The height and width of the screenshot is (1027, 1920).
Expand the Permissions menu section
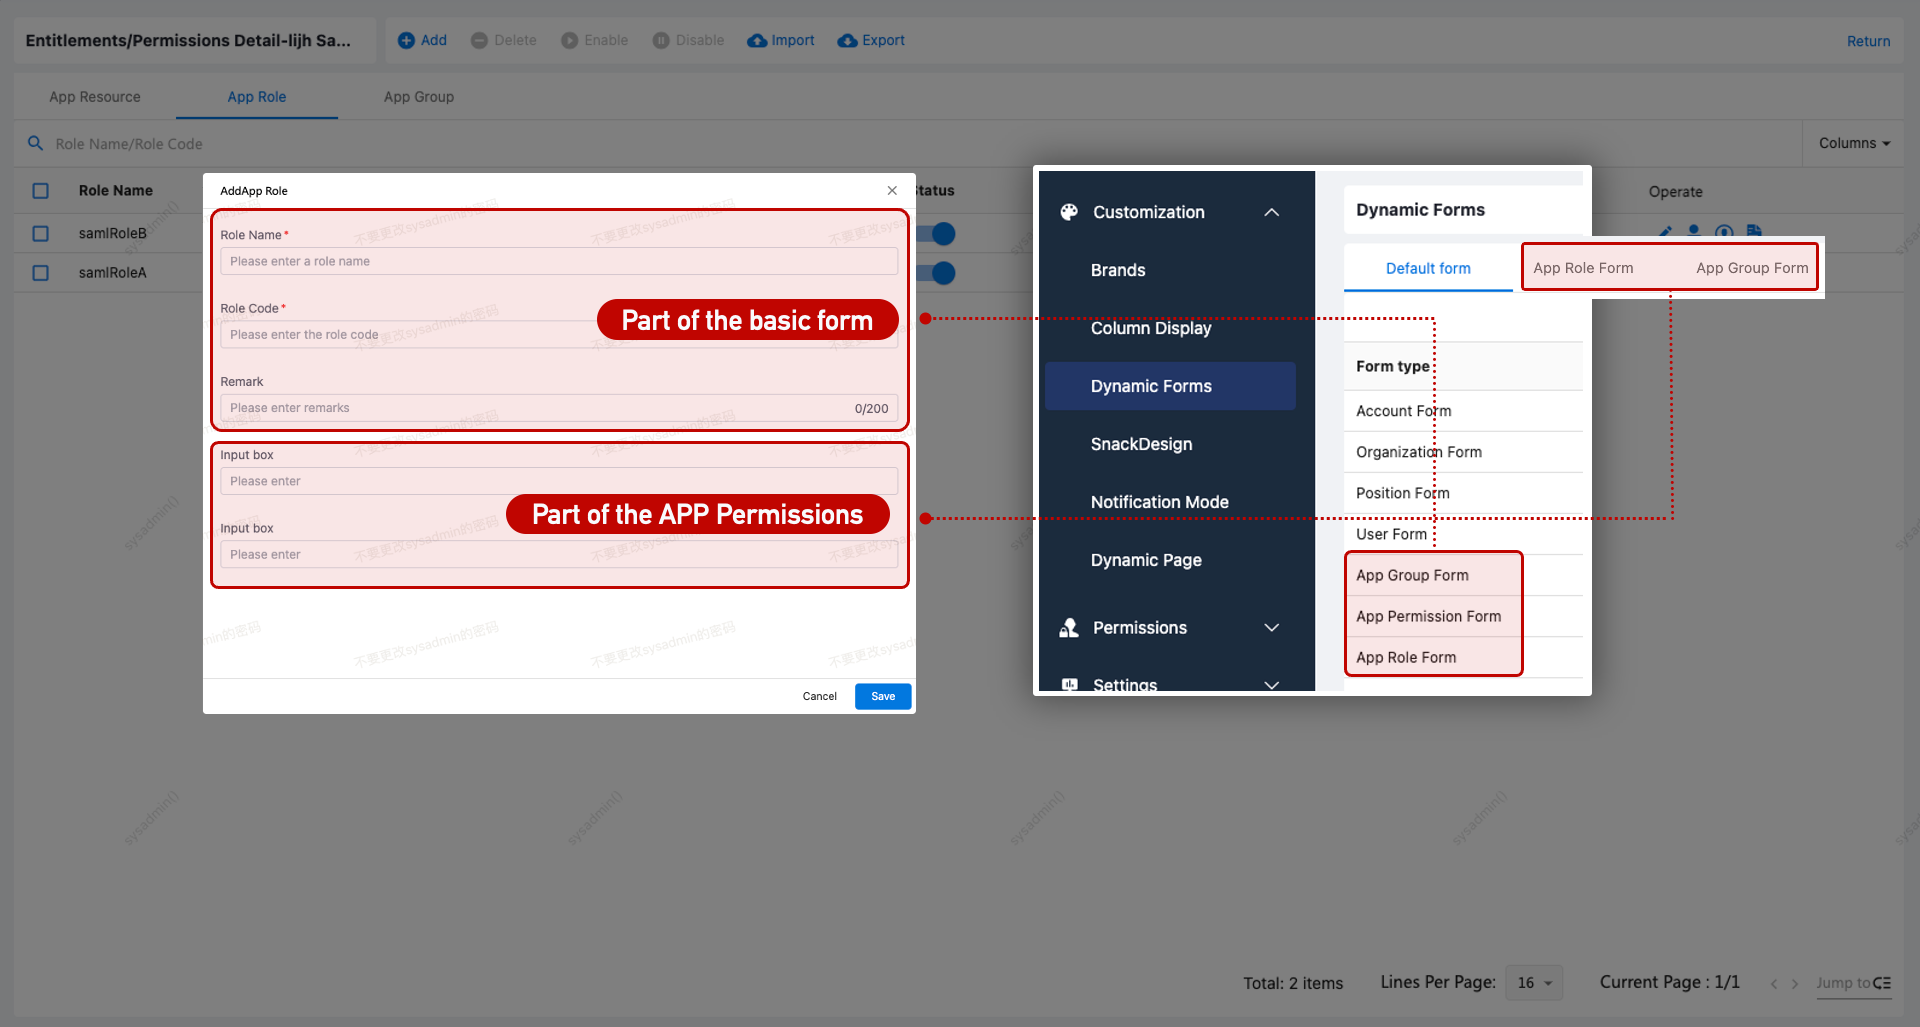click(x=1271, y=628)
